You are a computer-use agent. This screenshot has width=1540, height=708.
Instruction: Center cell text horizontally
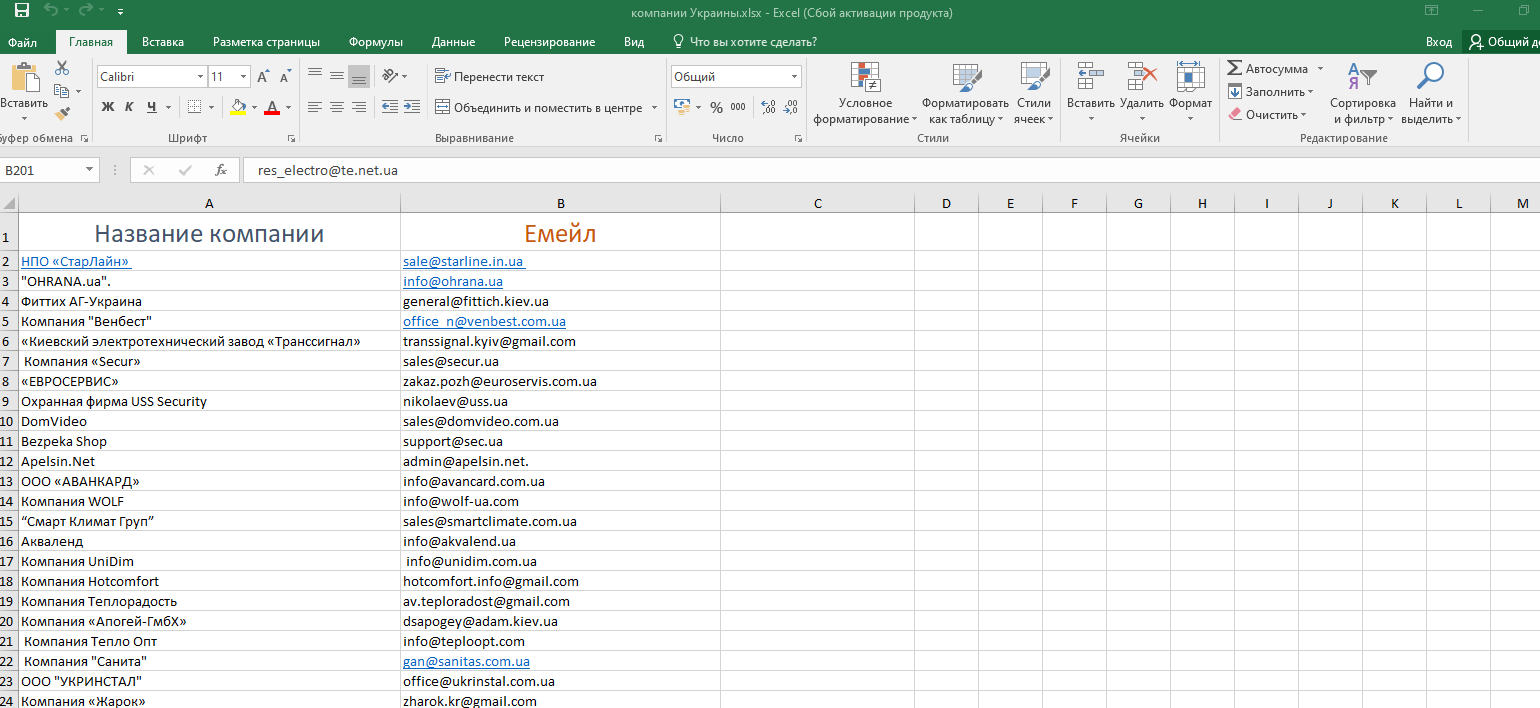click(x=337, y=107)
